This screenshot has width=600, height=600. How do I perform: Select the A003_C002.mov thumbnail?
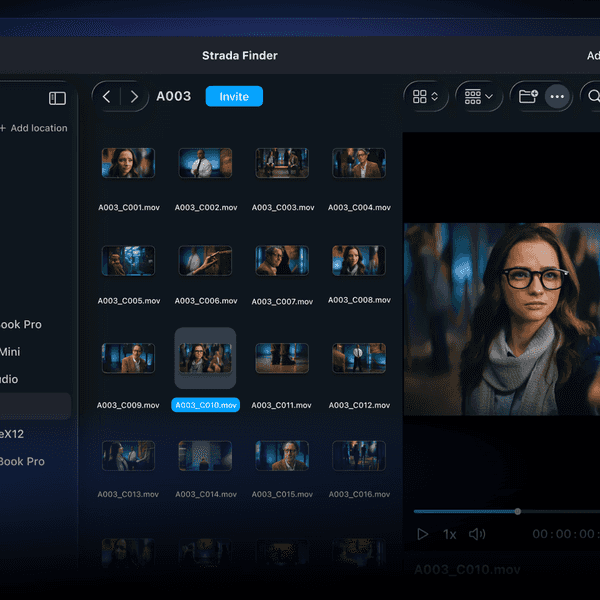click(x=205, y=163)
